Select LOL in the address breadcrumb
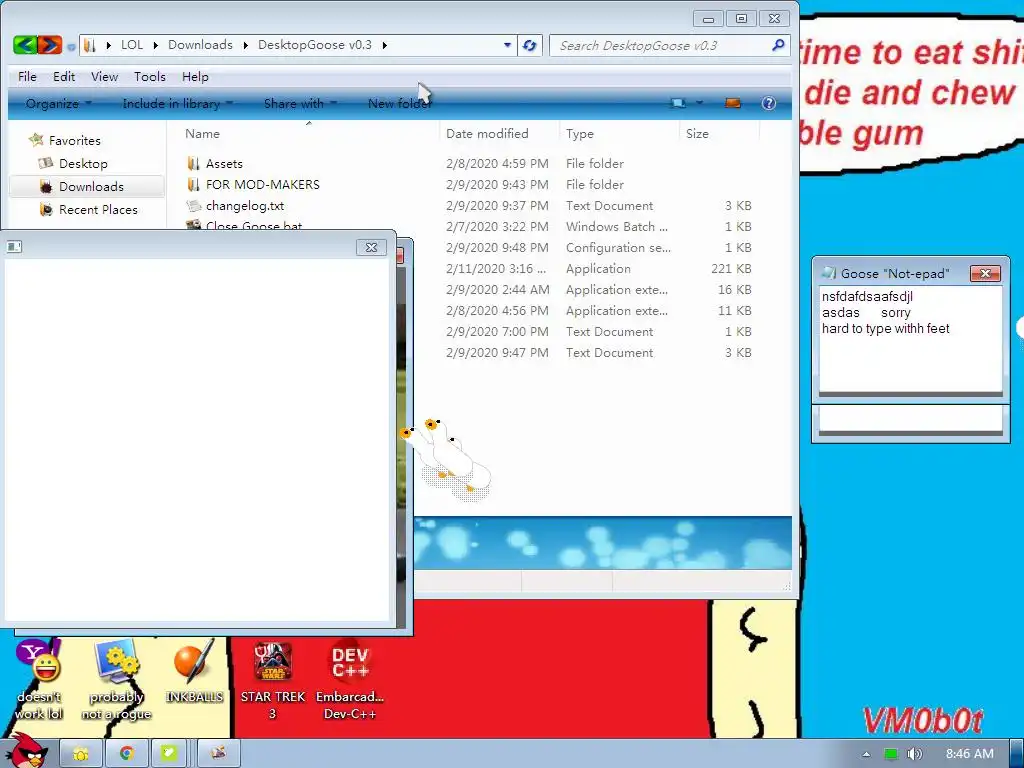This screenshot has width=1024, height=768. click(x=132, y=45)
